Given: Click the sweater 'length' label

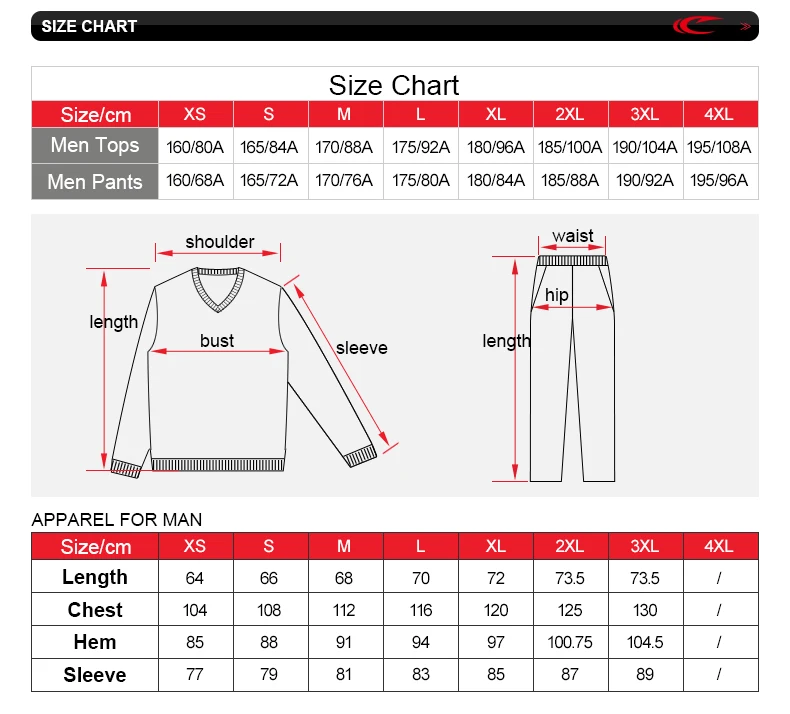Looking at the screenshot, I should point(113,322).
